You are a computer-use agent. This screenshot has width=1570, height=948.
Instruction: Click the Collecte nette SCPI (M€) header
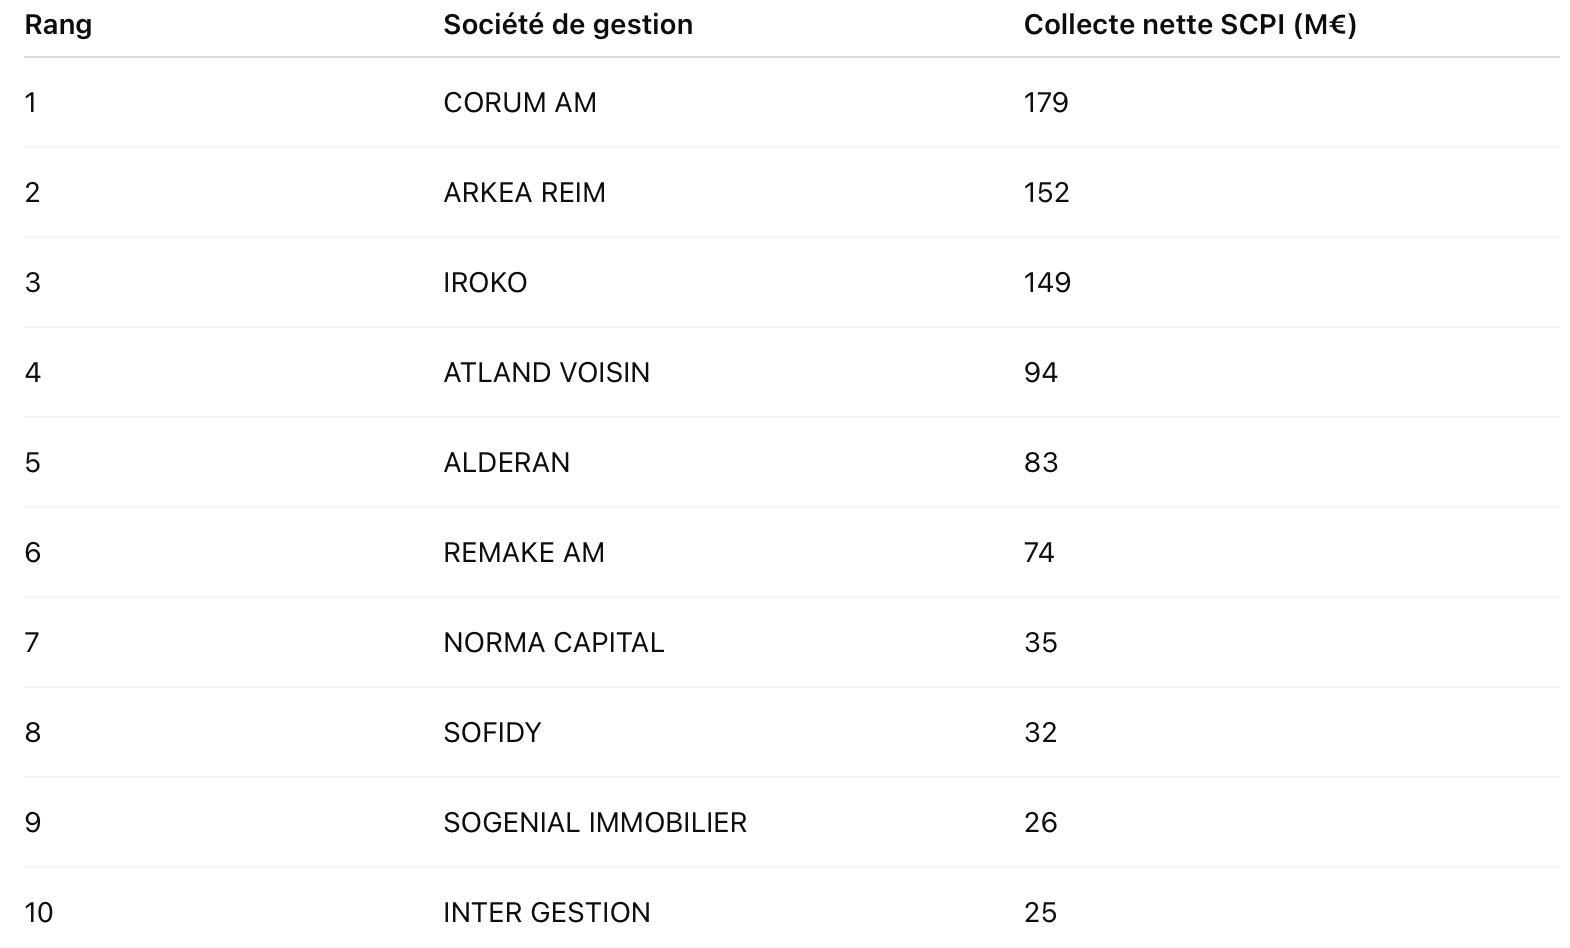pyautogui.click(x=1190, y=25)
